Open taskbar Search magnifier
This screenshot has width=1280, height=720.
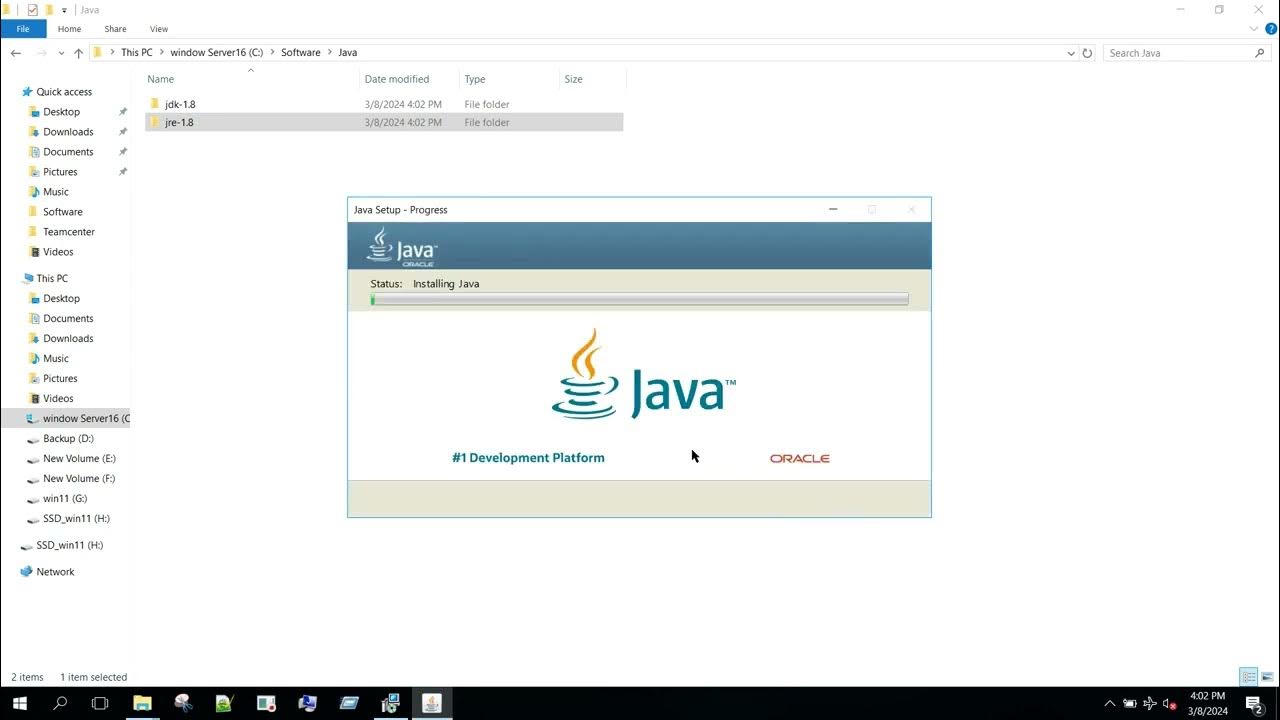(x=60, y=704)
